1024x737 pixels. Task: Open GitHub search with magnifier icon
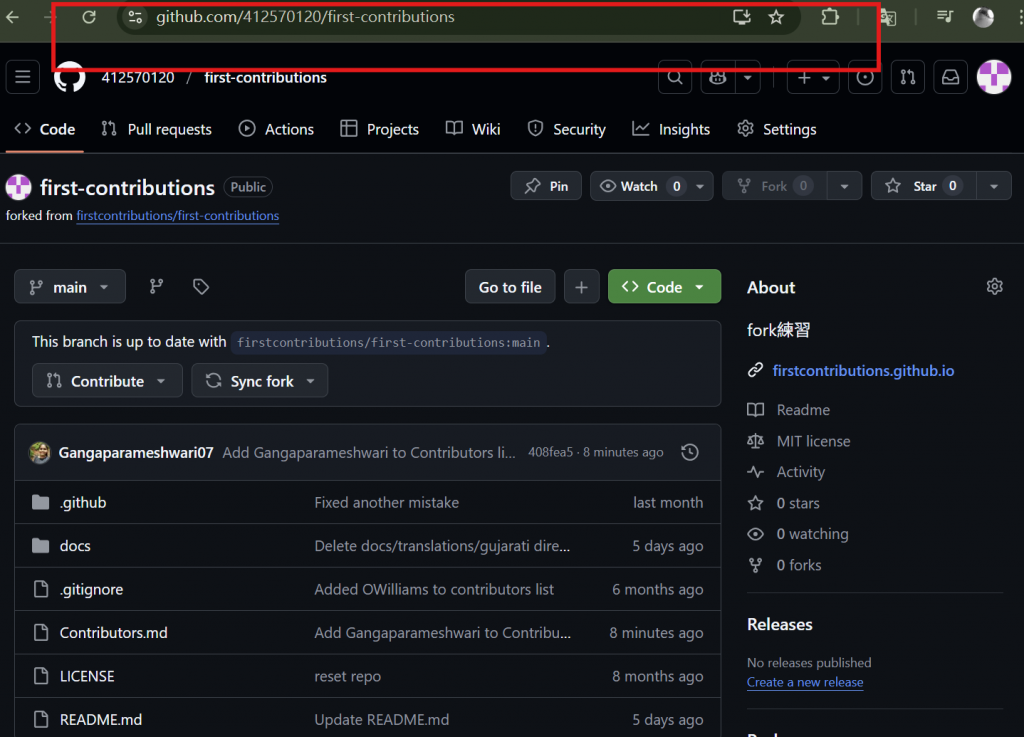[675, 78]
